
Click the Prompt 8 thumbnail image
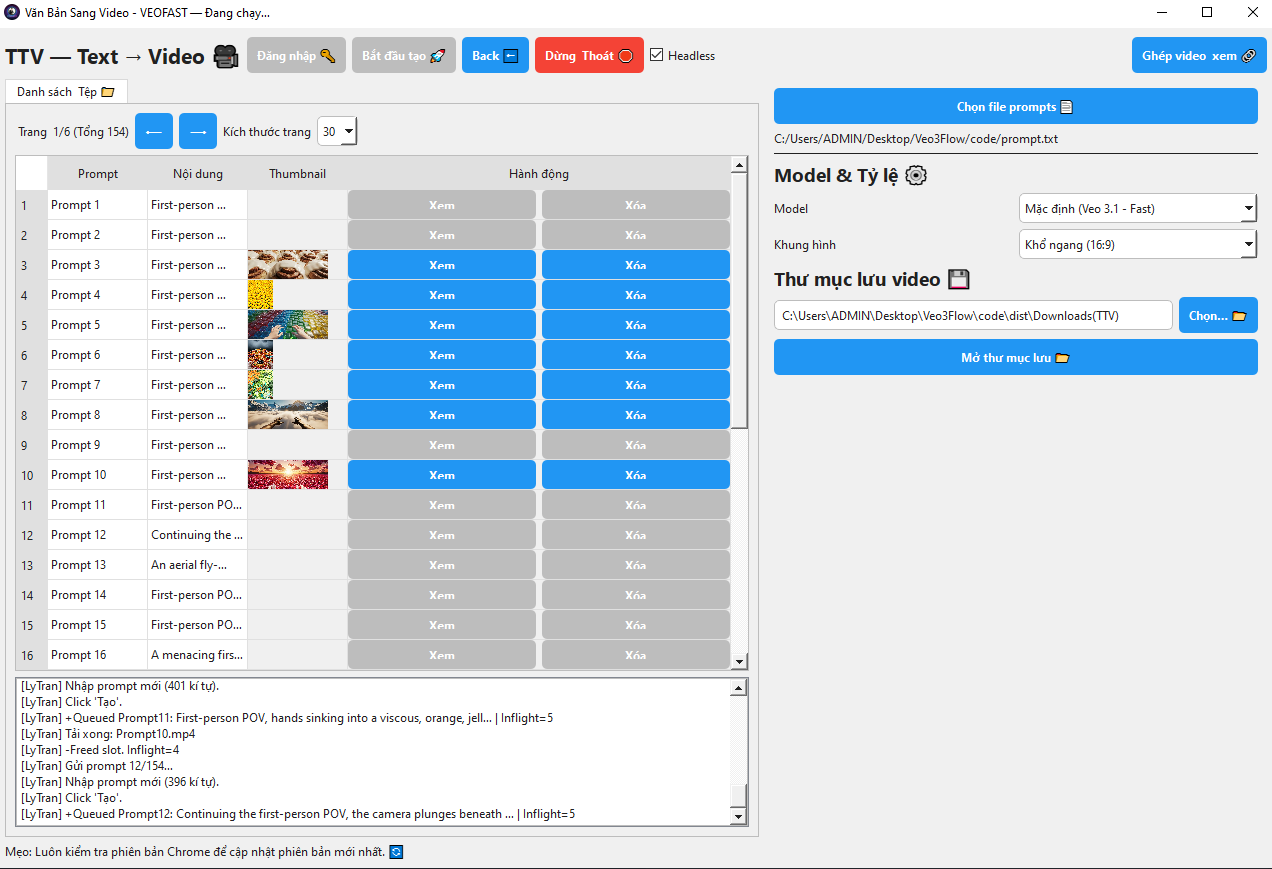[x=287, y=415]
